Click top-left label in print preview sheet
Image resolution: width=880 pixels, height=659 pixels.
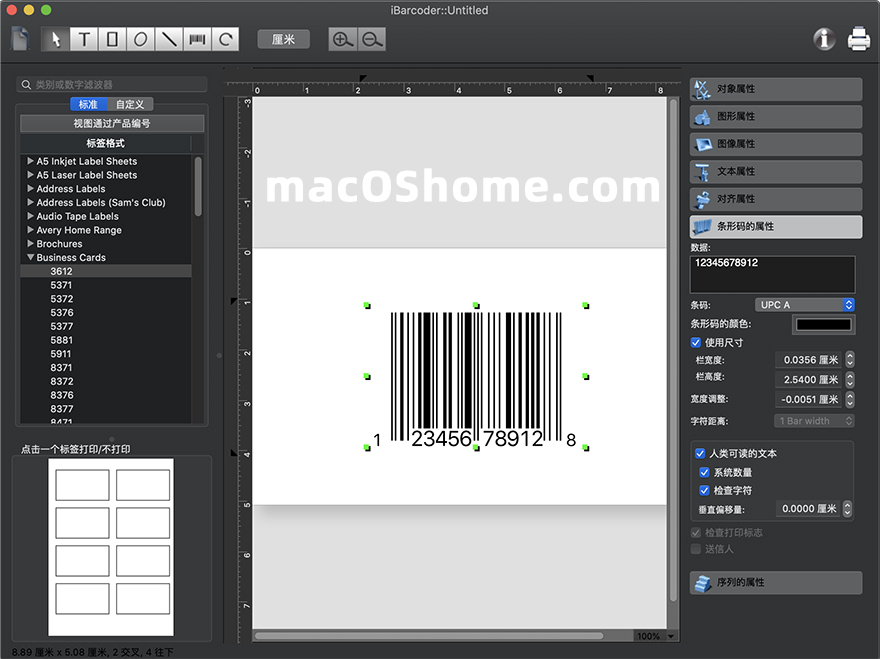pyautogui.click(x=82, y=485)
